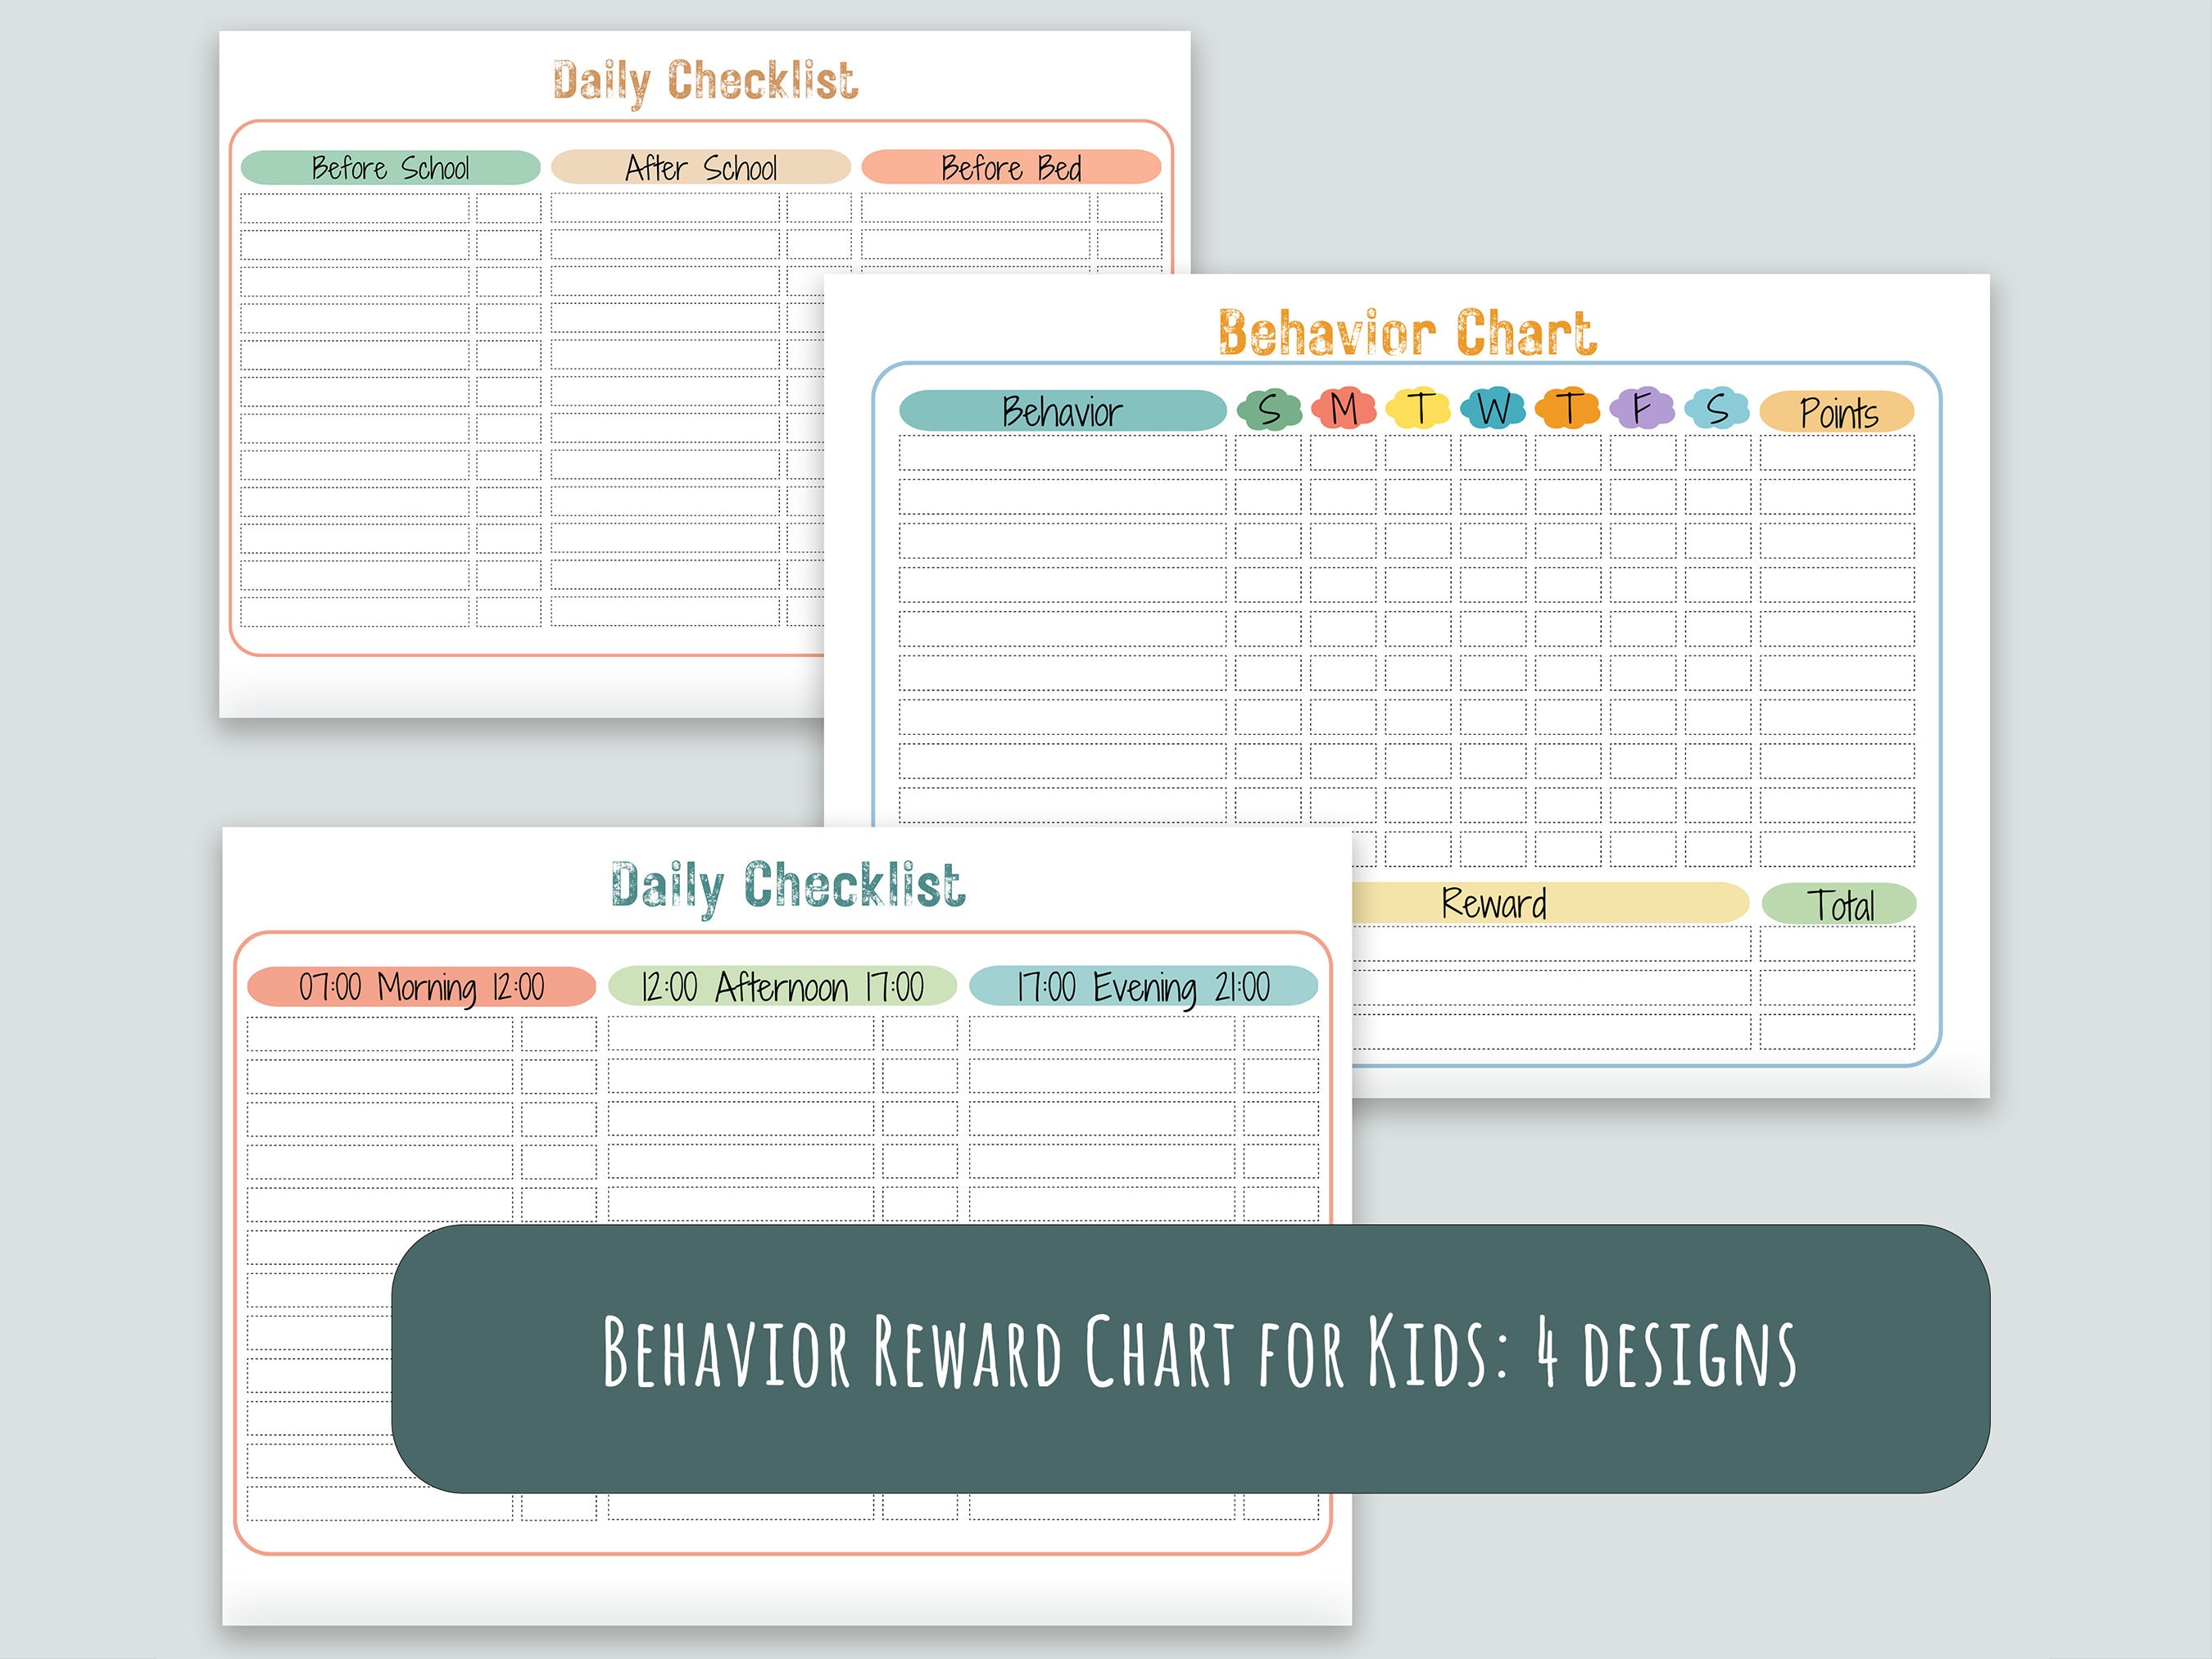This screenshot has width=2212, height=1659.
Task: Select the red Morning header color pill
Action: [420, 988]
